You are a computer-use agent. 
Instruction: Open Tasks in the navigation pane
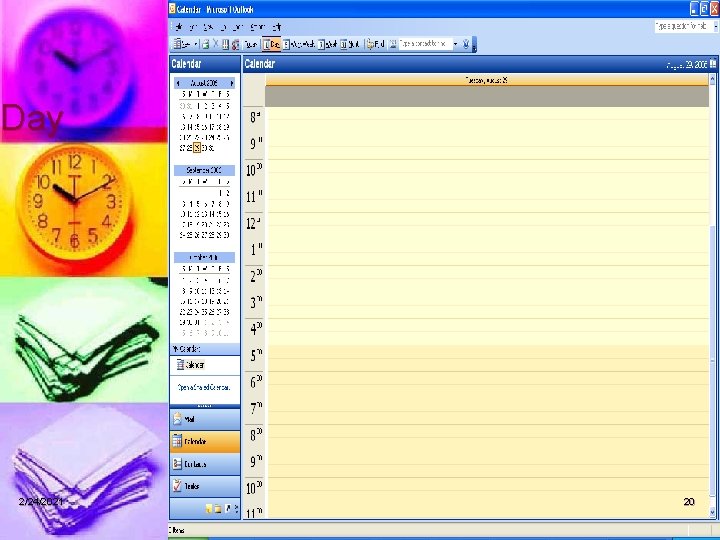205,486
